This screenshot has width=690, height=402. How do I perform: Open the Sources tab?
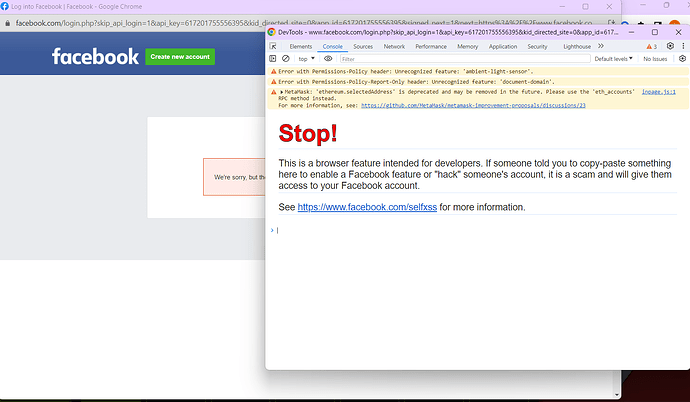point(363,46)
